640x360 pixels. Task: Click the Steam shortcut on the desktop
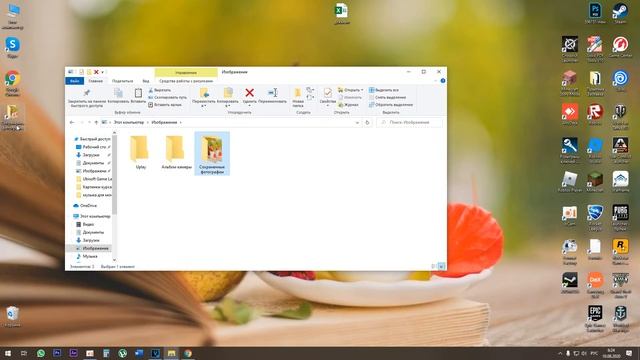(620, 13)
